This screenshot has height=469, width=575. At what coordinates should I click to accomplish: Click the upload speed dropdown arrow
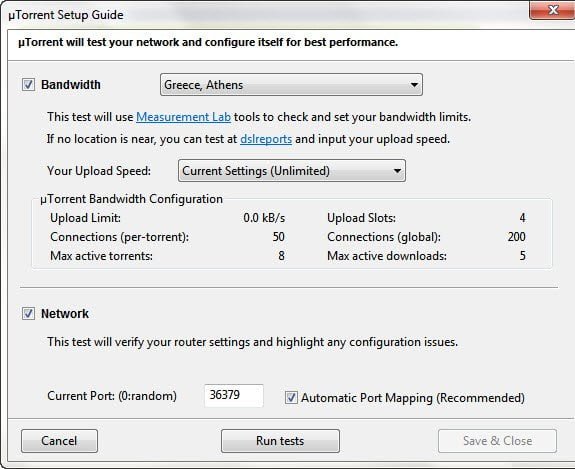(397, 171)
